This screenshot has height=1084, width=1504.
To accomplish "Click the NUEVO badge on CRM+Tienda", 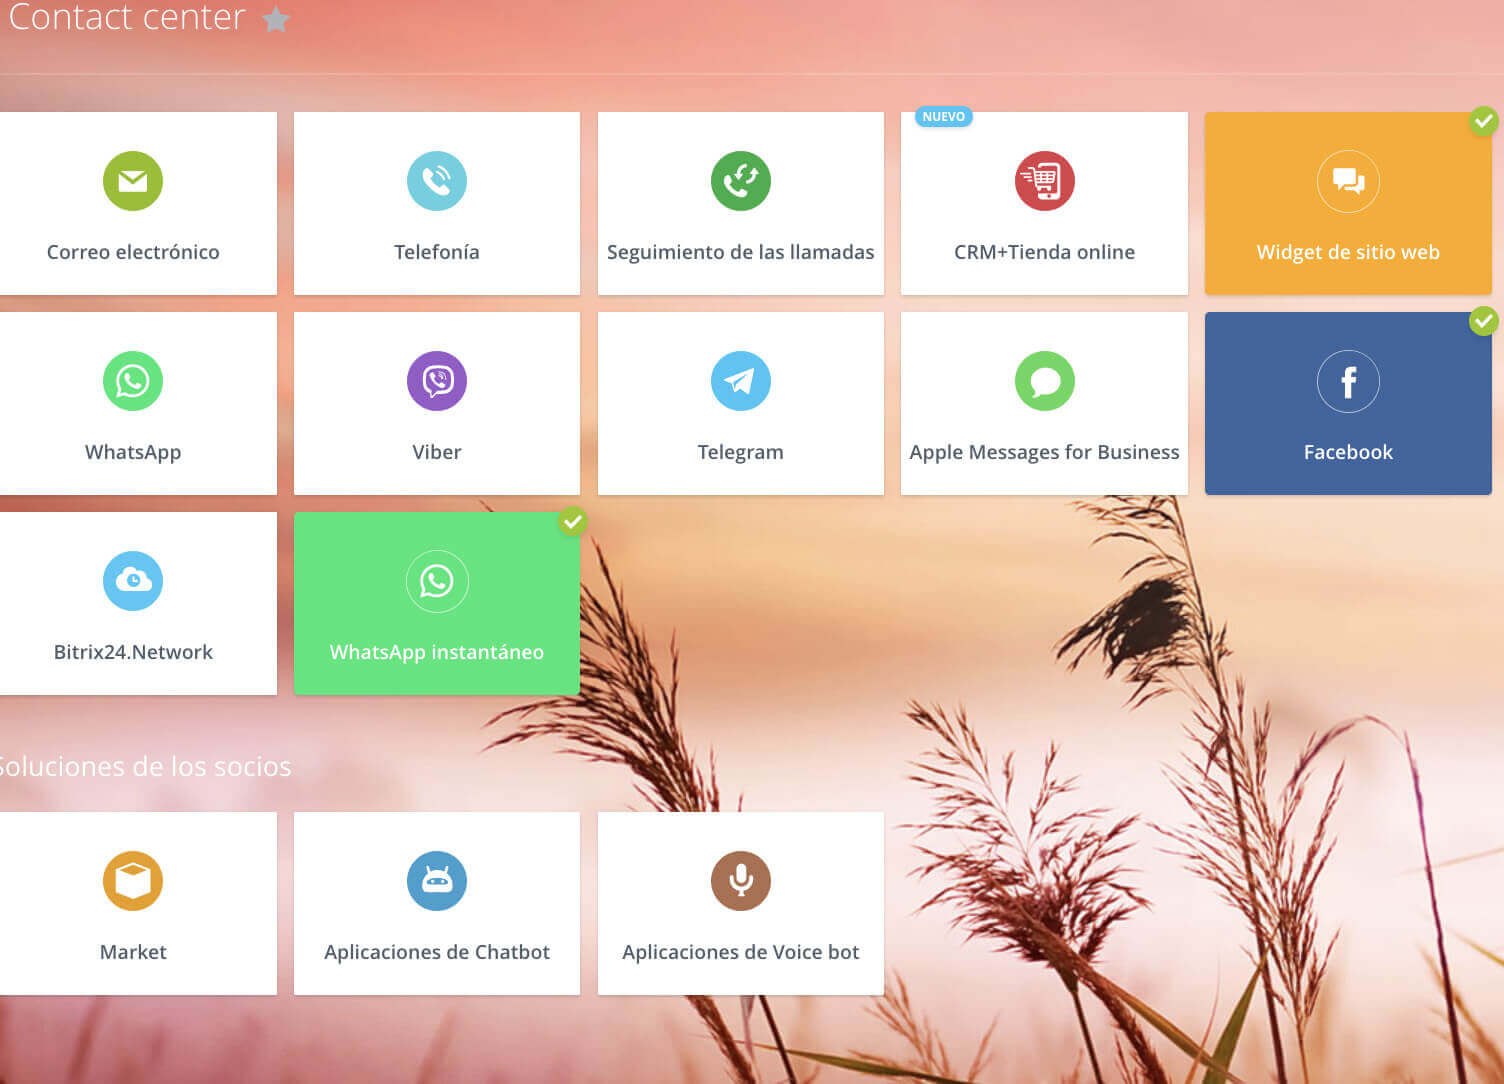I will (x=943, y=117).
